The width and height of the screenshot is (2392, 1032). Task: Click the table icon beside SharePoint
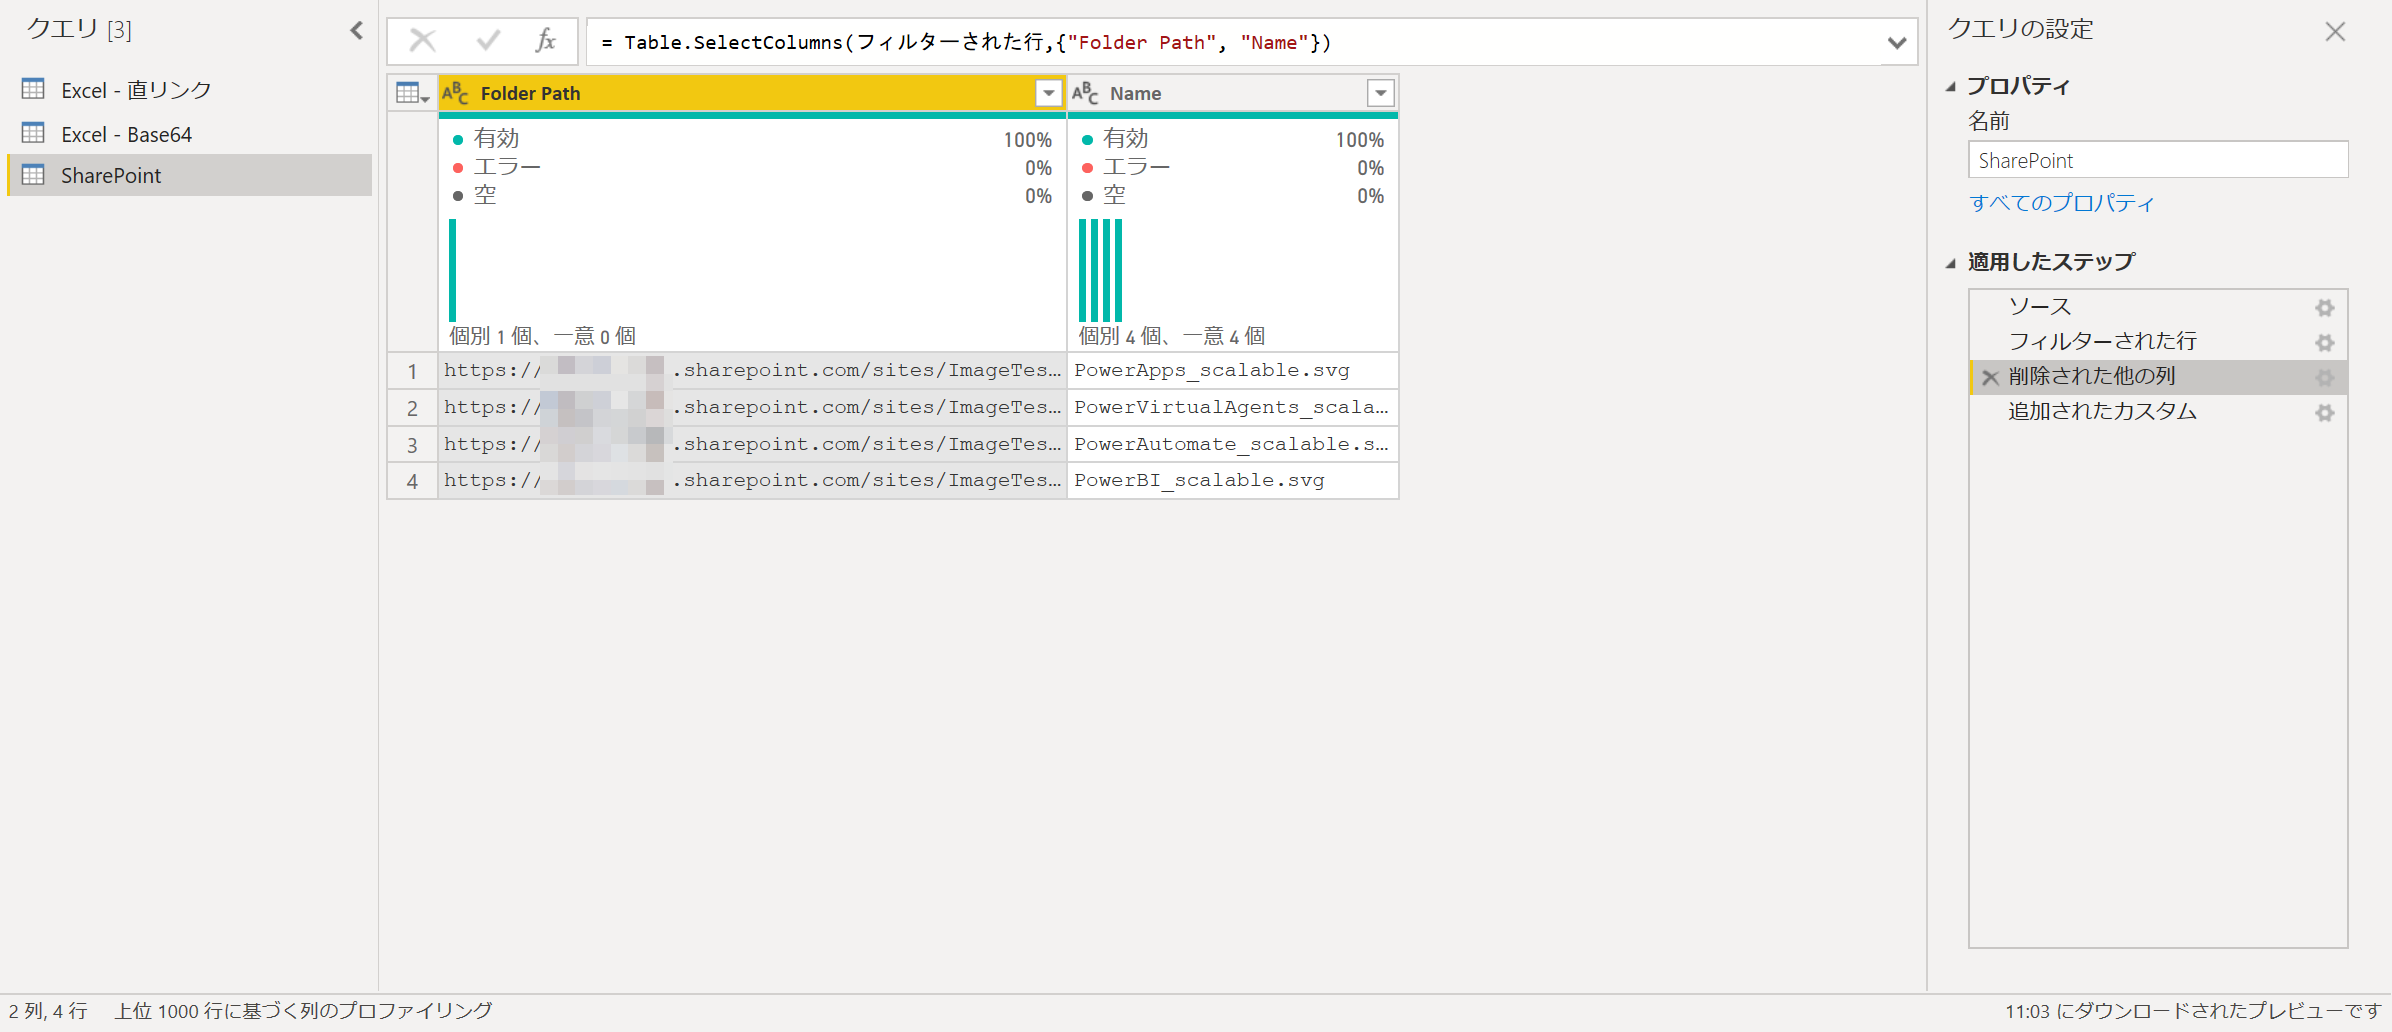click(x=33, y=175)
